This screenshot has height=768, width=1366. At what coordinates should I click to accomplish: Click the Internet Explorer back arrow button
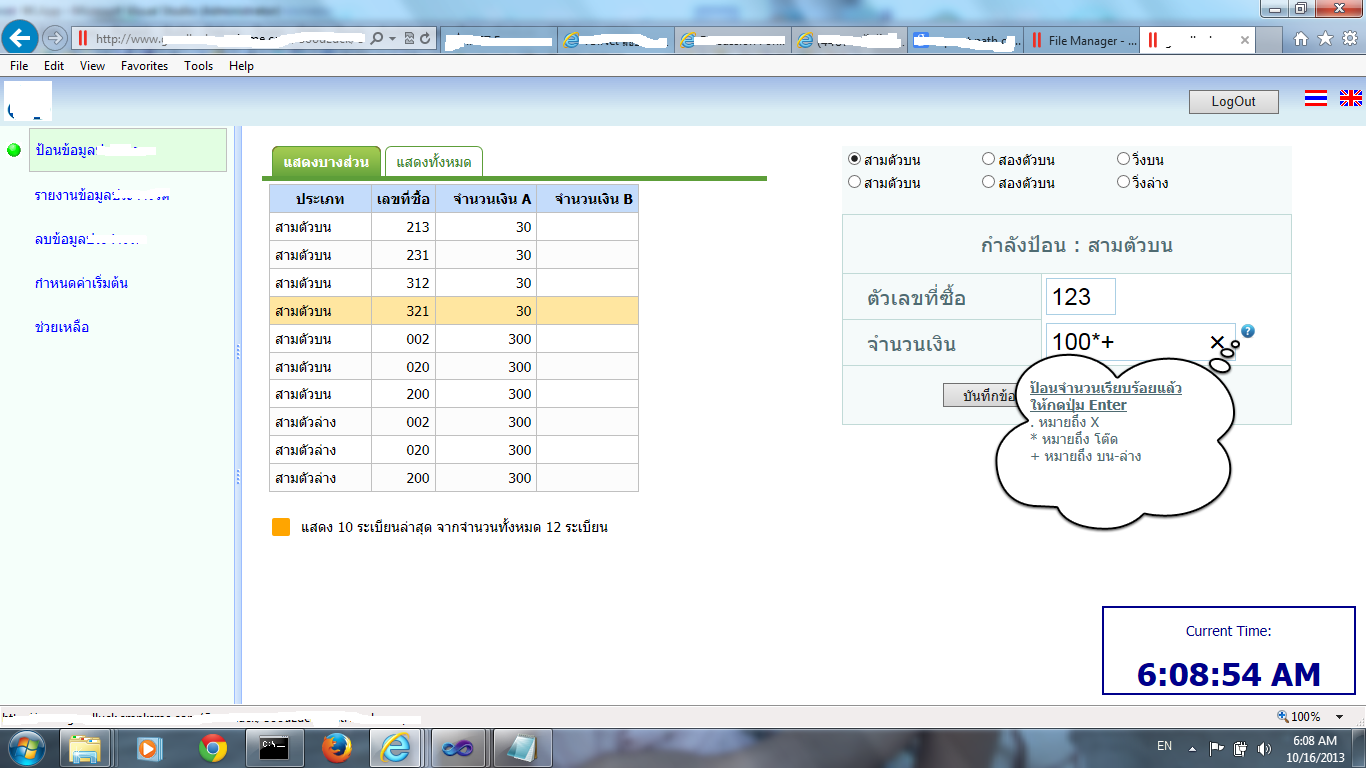[x=20, y=38]
